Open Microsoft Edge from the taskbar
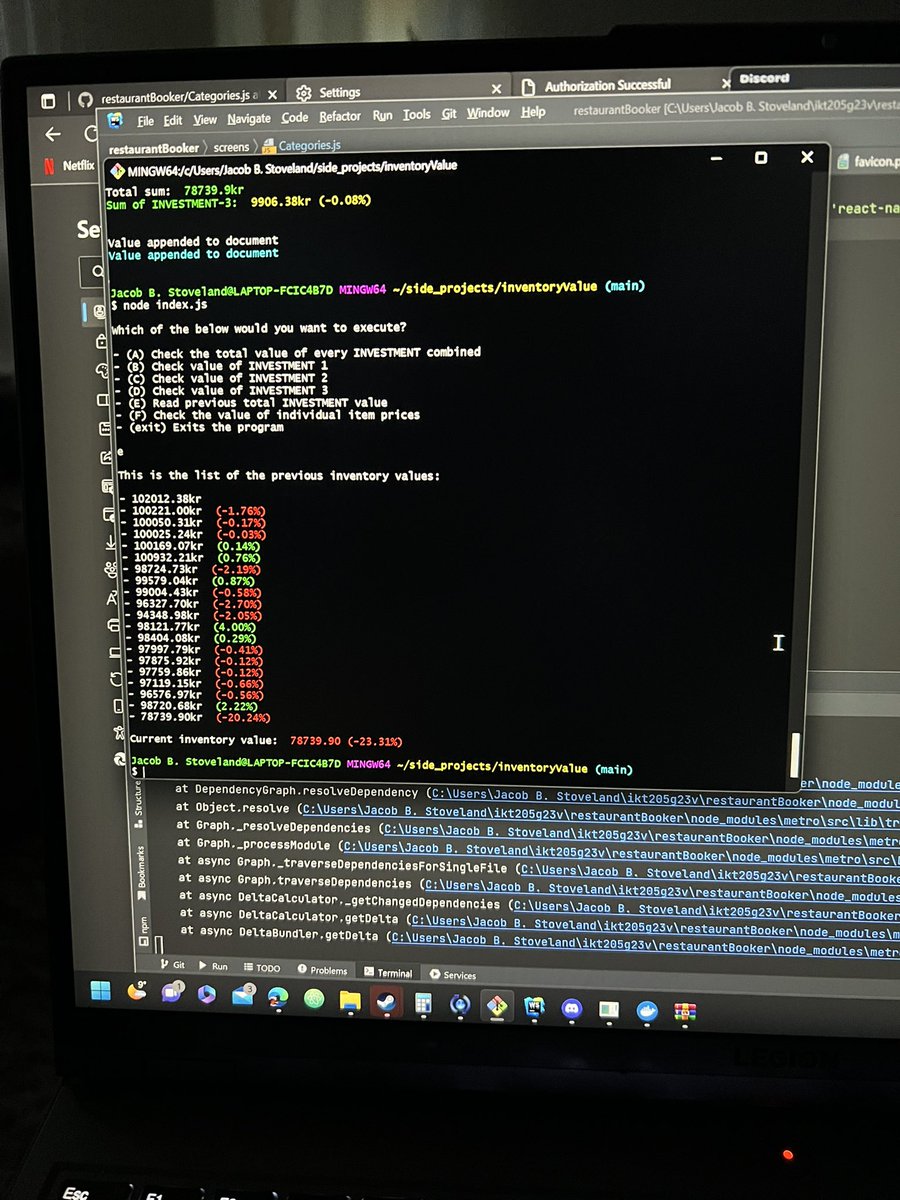The image size is (900, 1200). pos(279,998)
